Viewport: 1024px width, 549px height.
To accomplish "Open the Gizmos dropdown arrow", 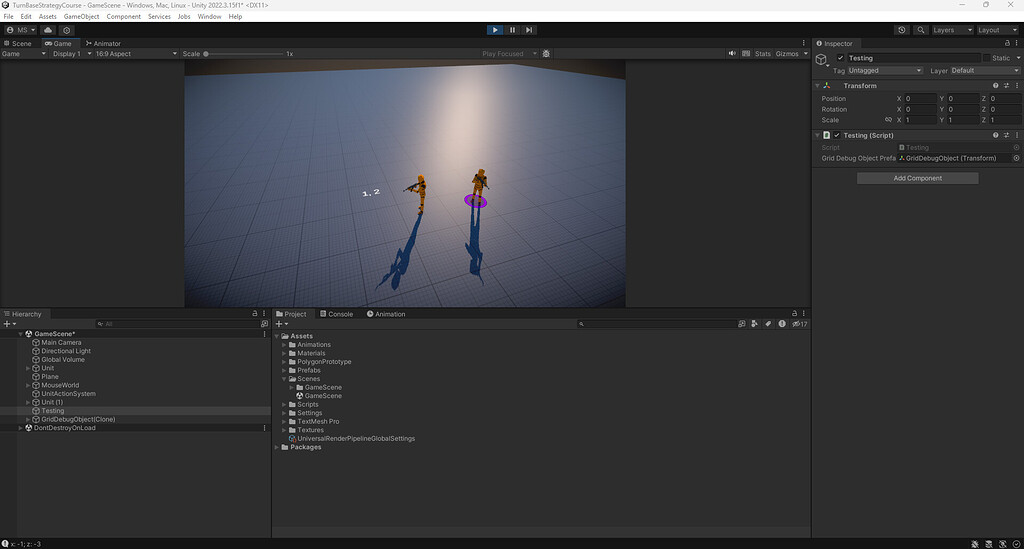I will (x=806, y=54).
